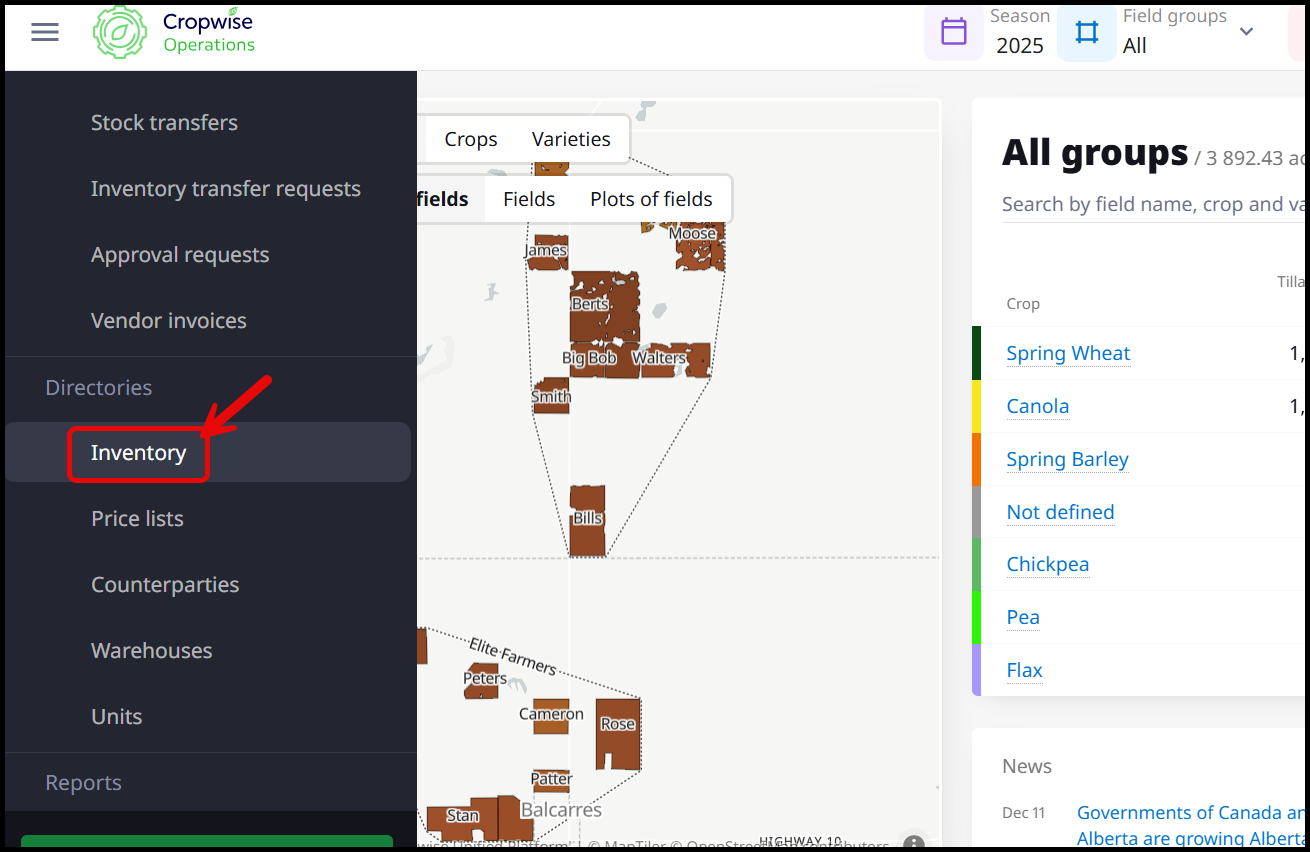Click the Bills field on the map
The image size is (1310, 852).
587,520
